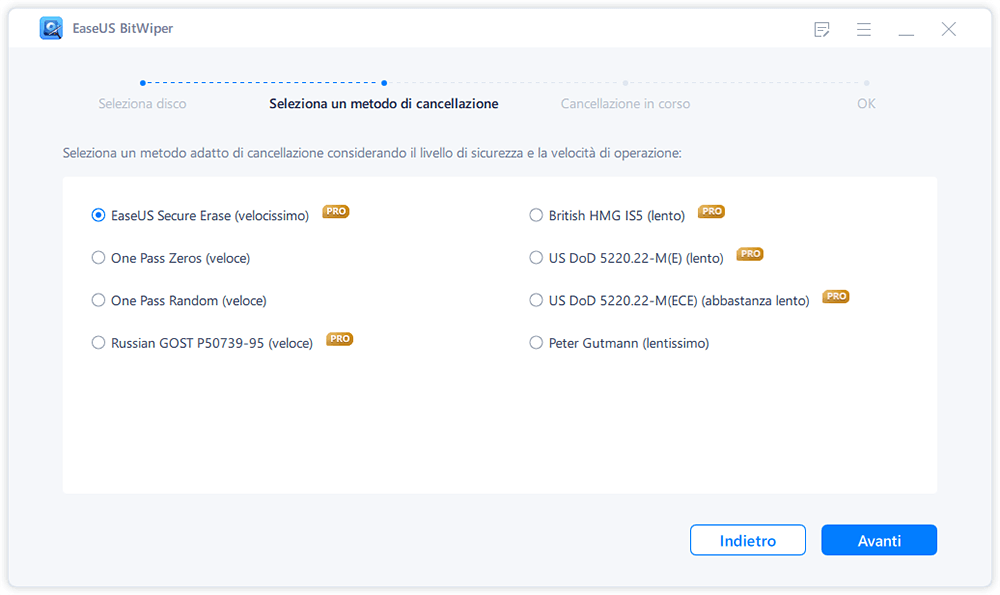Close the BitWiper window
This screenshot has height=595, width=1000.
948,29
